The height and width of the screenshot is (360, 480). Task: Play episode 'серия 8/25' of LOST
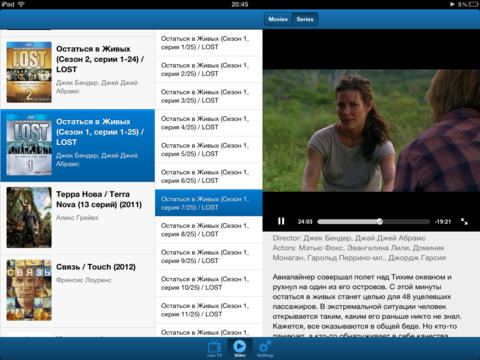pyautogui.click(x=209, y=230)
